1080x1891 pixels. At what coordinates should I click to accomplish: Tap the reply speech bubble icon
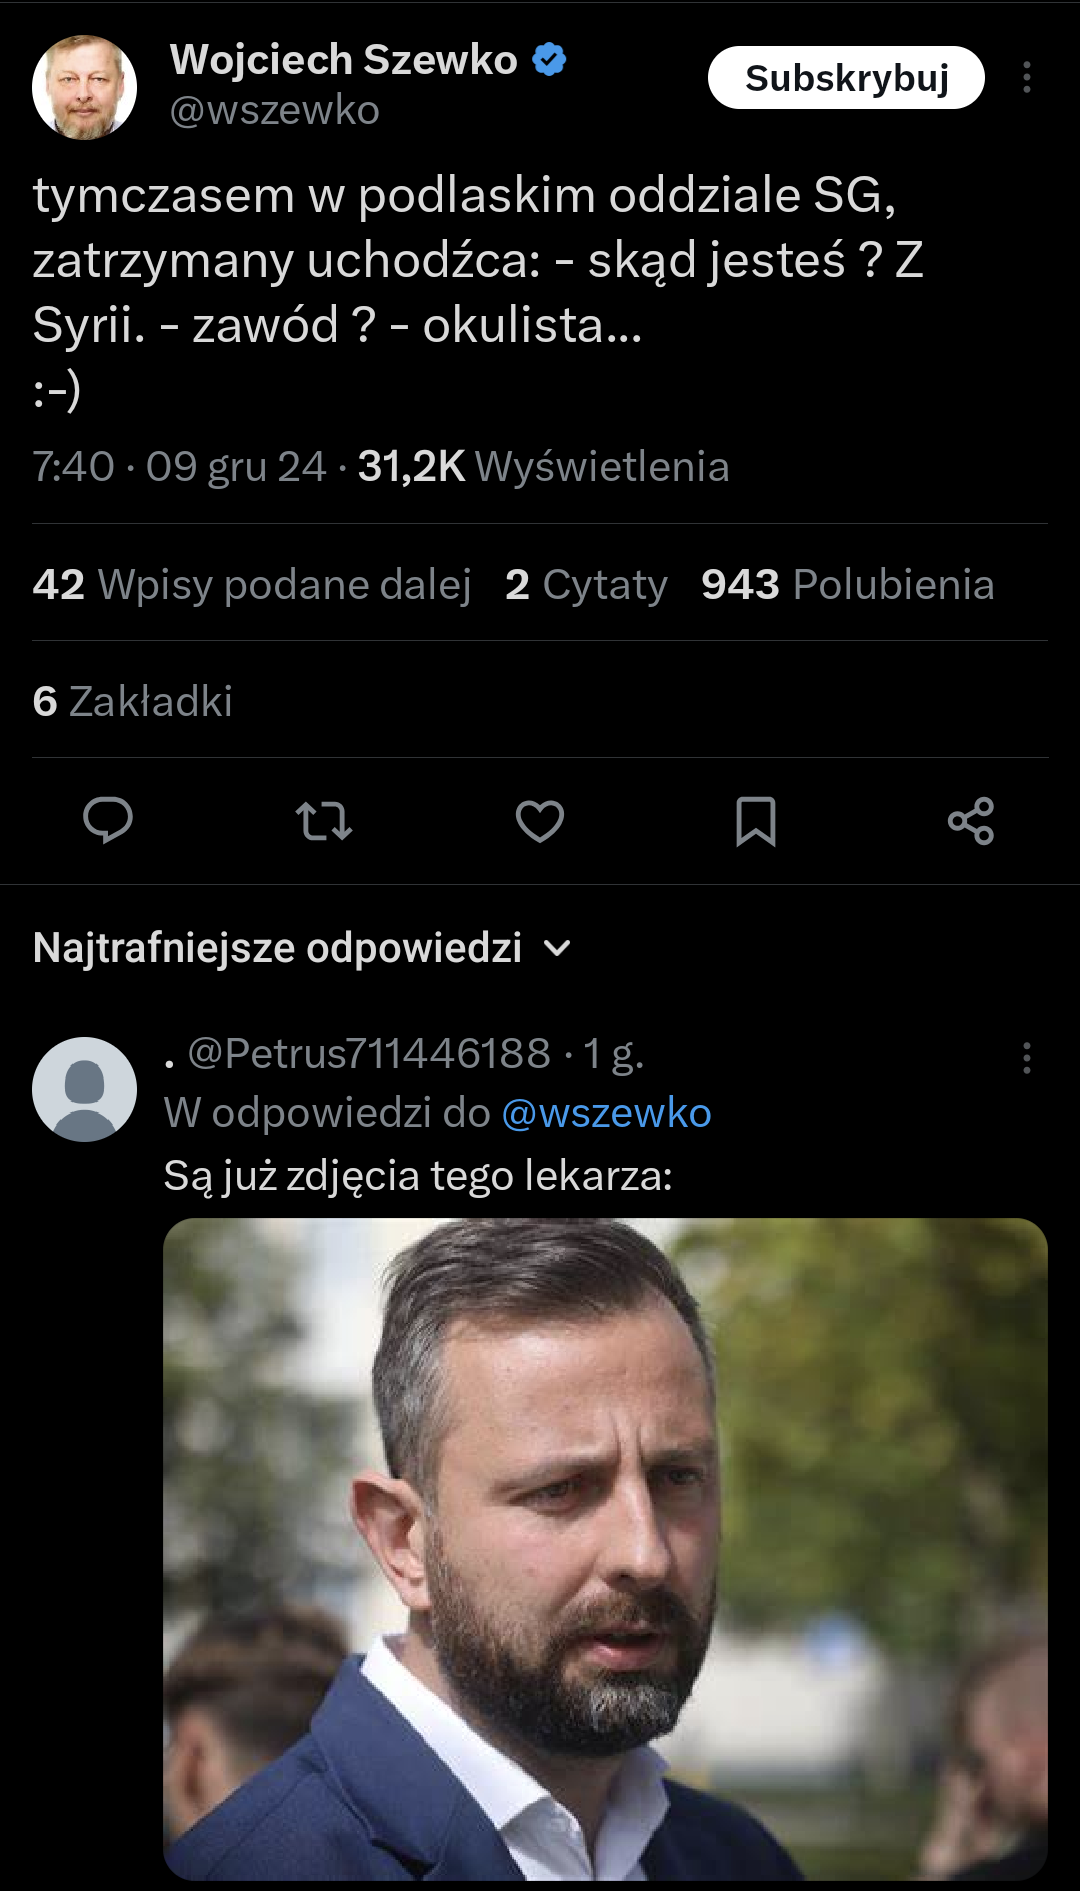coord(107,821)
